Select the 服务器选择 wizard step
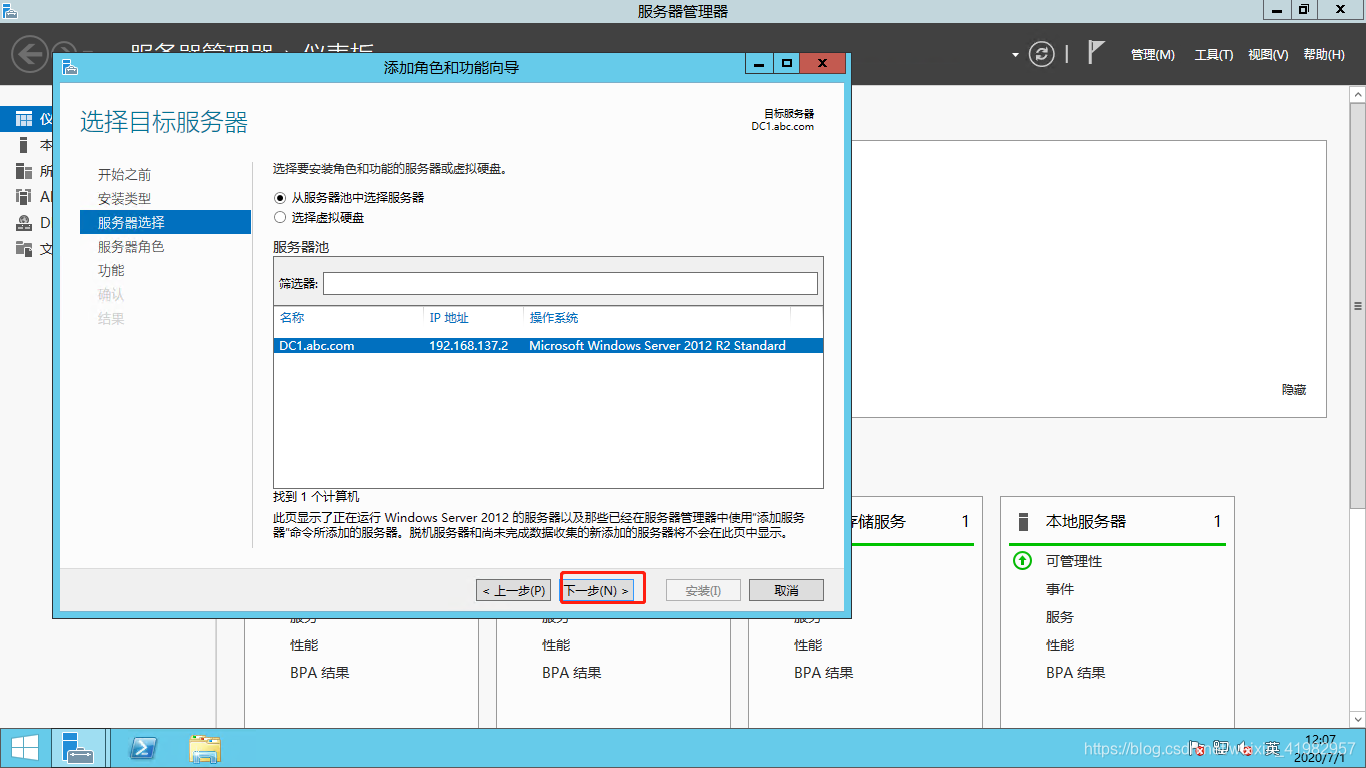This screenshot has height=768, width=1366. coord(165,222)
